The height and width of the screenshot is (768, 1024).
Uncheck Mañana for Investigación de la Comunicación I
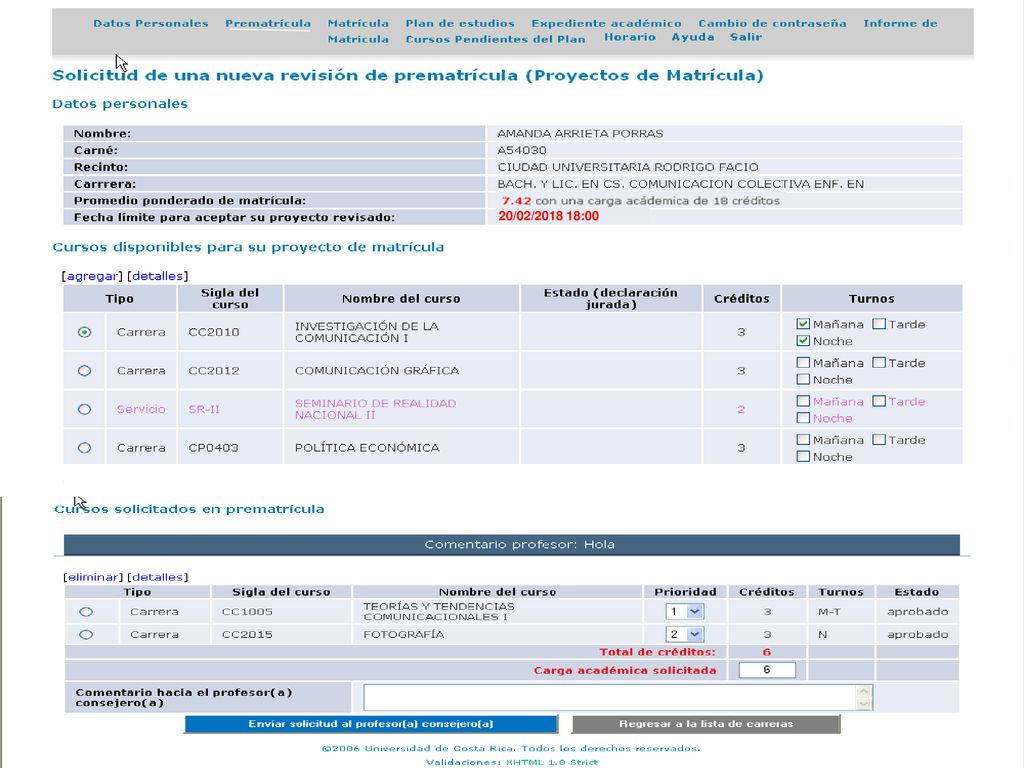803,324
